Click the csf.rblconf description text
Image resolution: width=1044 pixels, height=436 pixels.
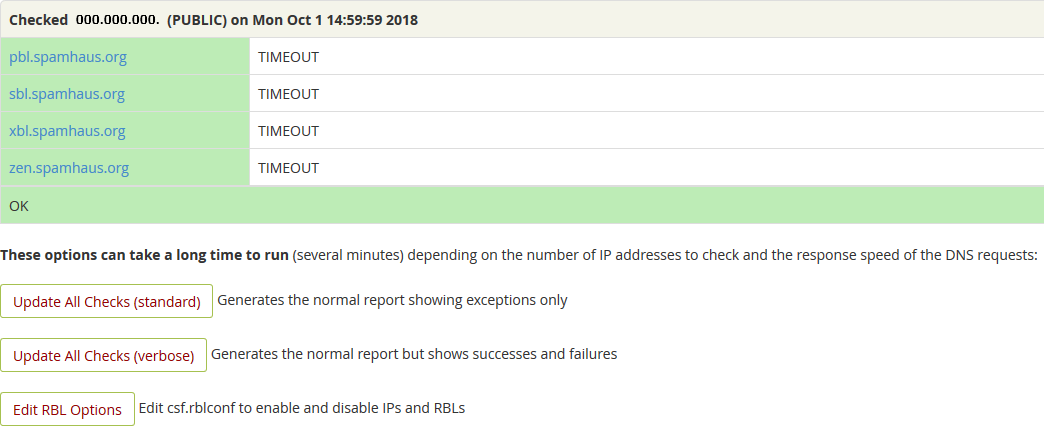pos(302,408)
